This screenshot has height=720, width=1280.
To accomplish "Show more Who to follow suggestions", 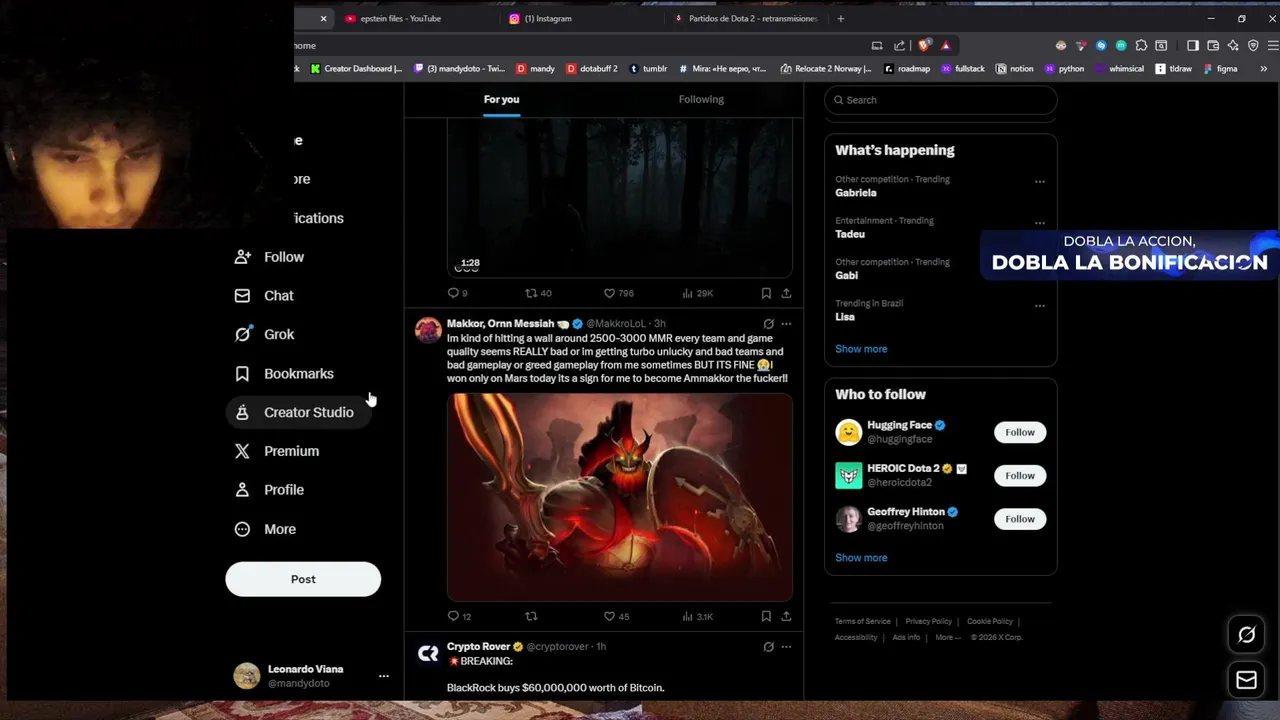I will 861,558.
